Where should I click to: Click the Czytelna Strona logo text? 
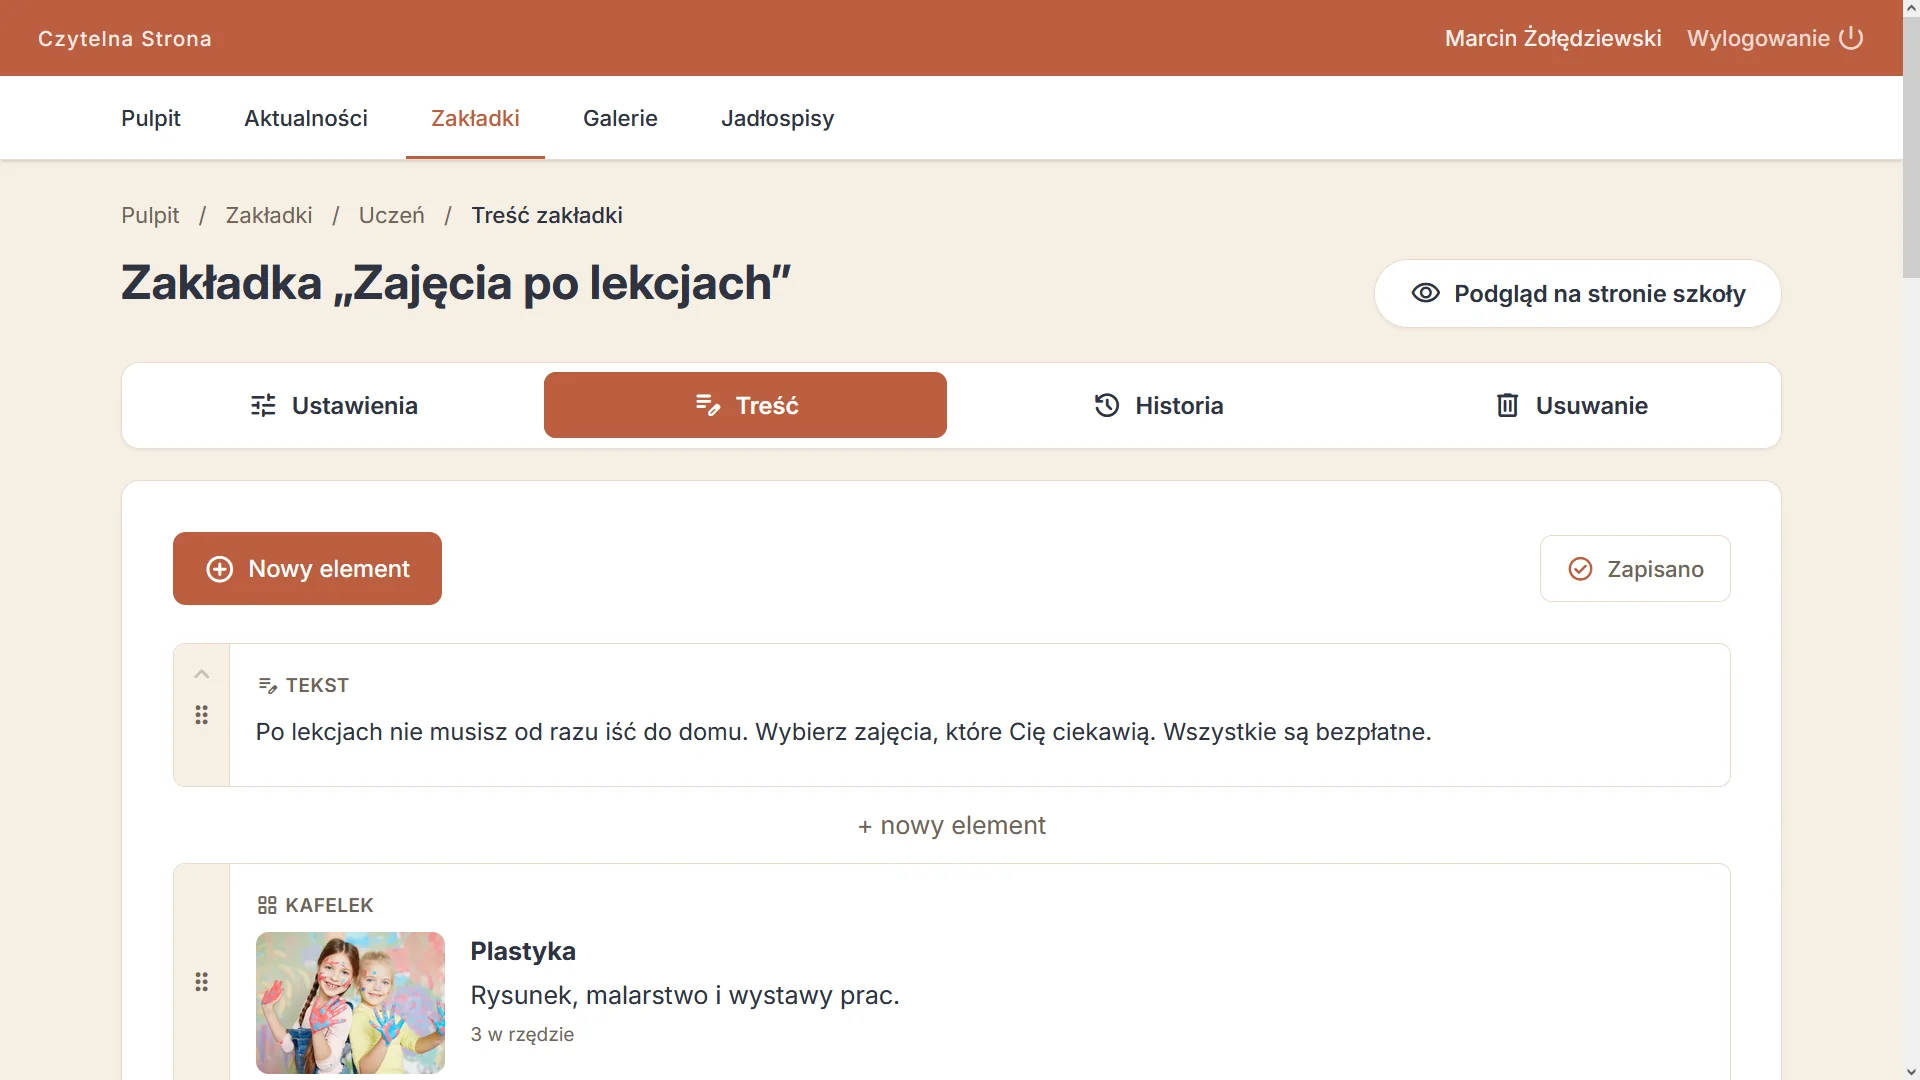(125, 39)
